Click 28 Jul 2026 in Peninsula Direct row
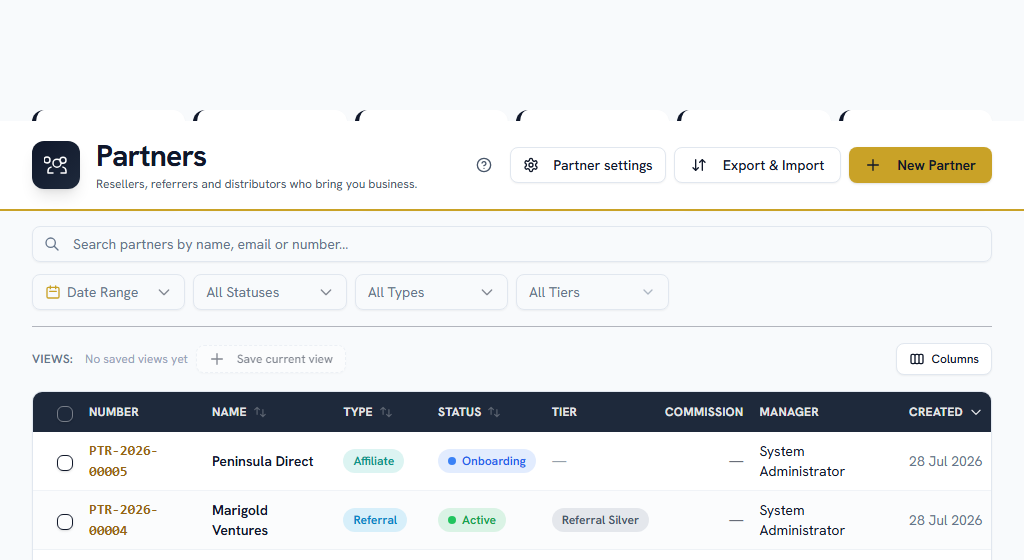 click(945, 461)
